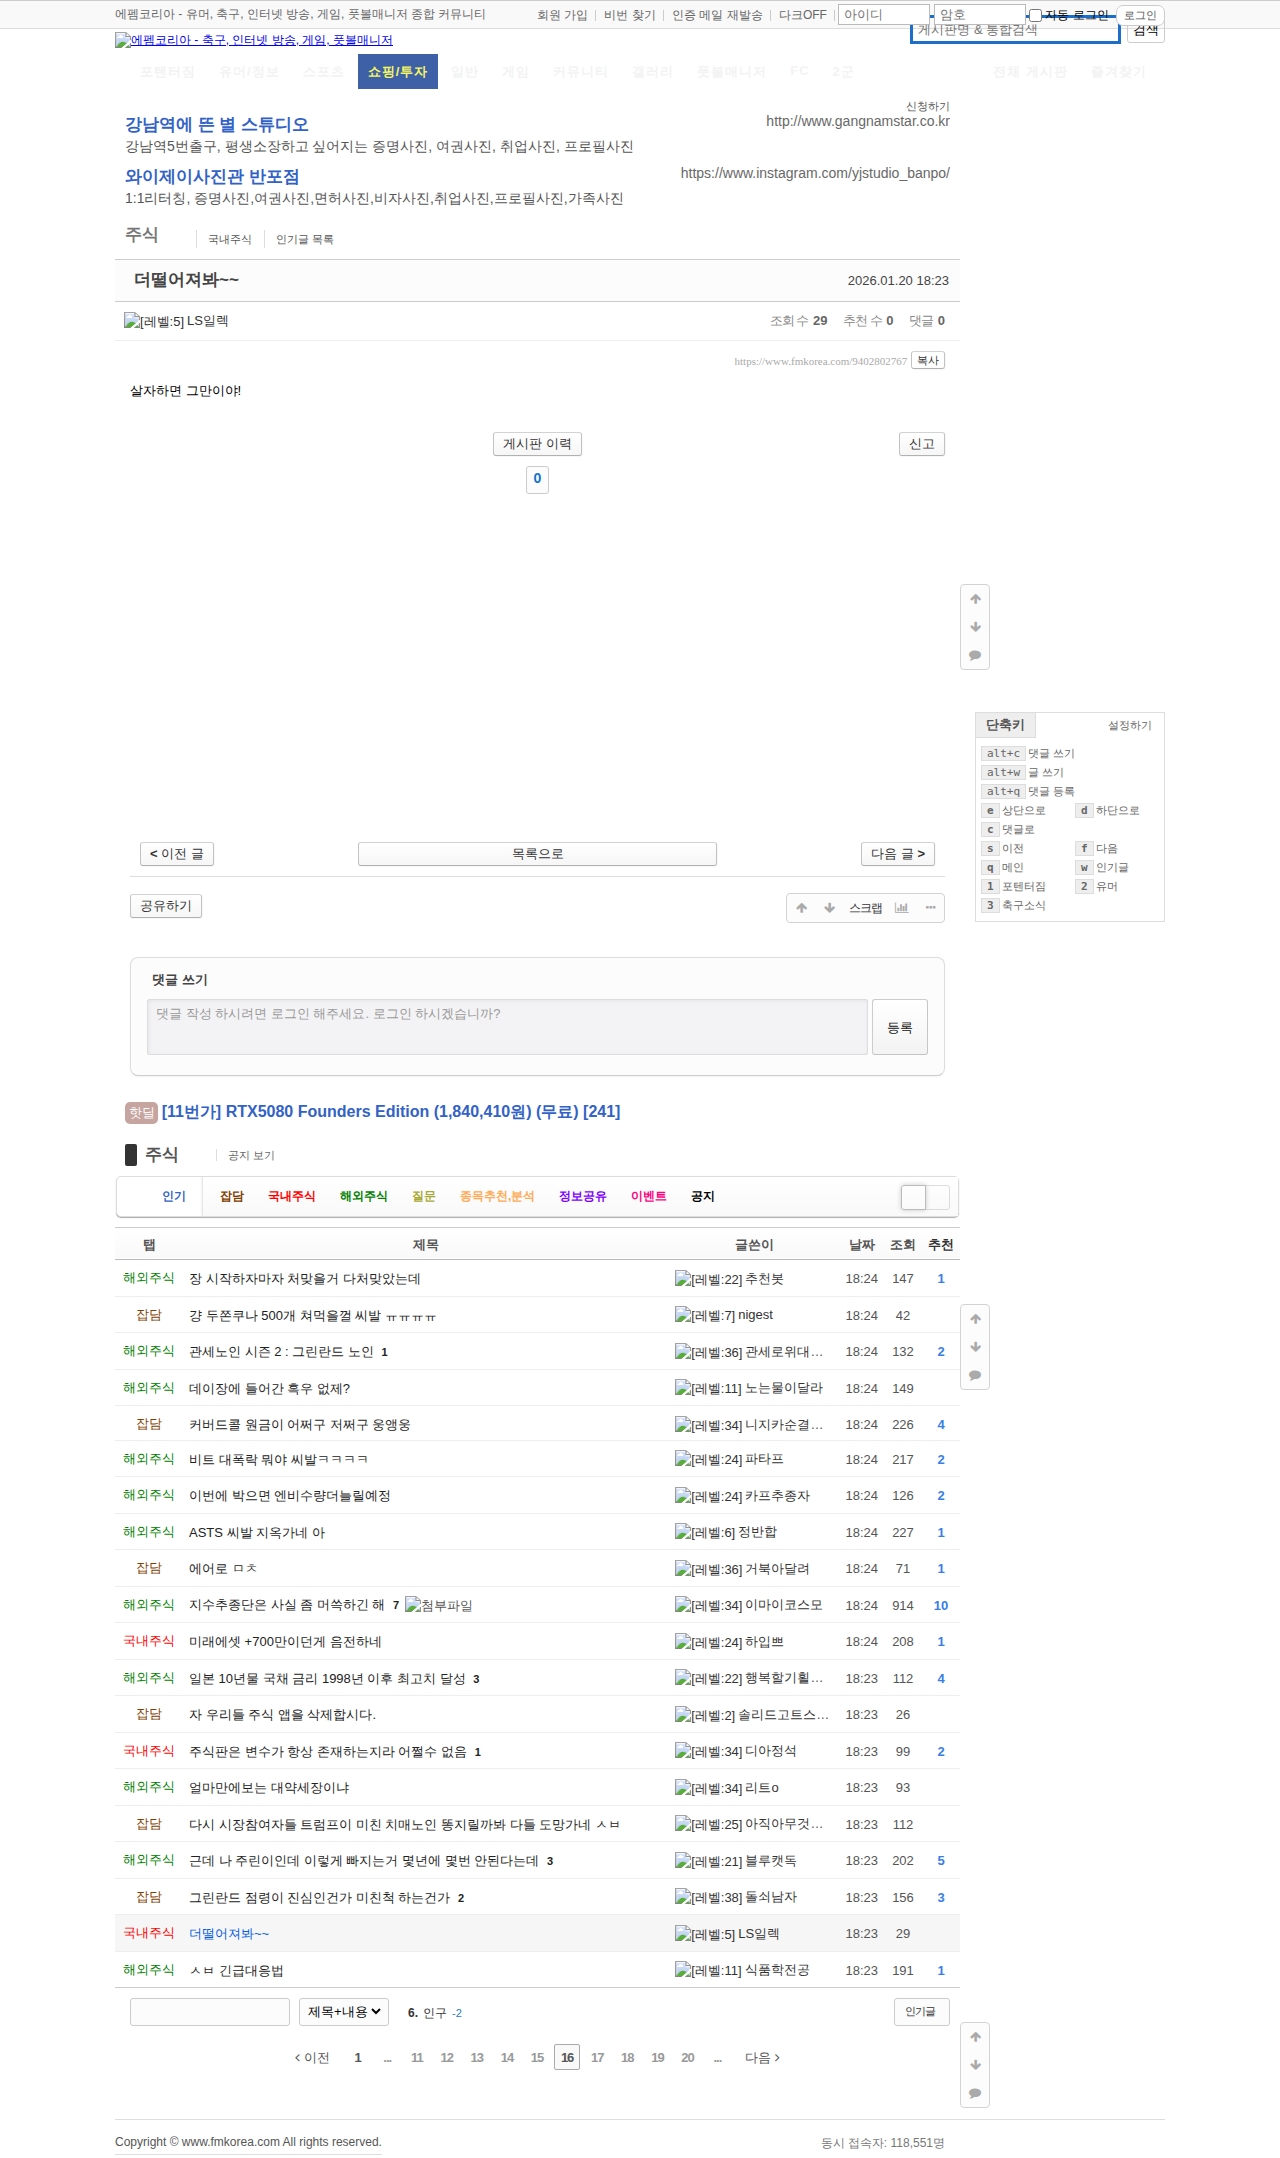Select the 쇼핑/투자 navigation menu
This screenshot has width=1280, height=2158.
pyautogui.click(x=398, y=72)
